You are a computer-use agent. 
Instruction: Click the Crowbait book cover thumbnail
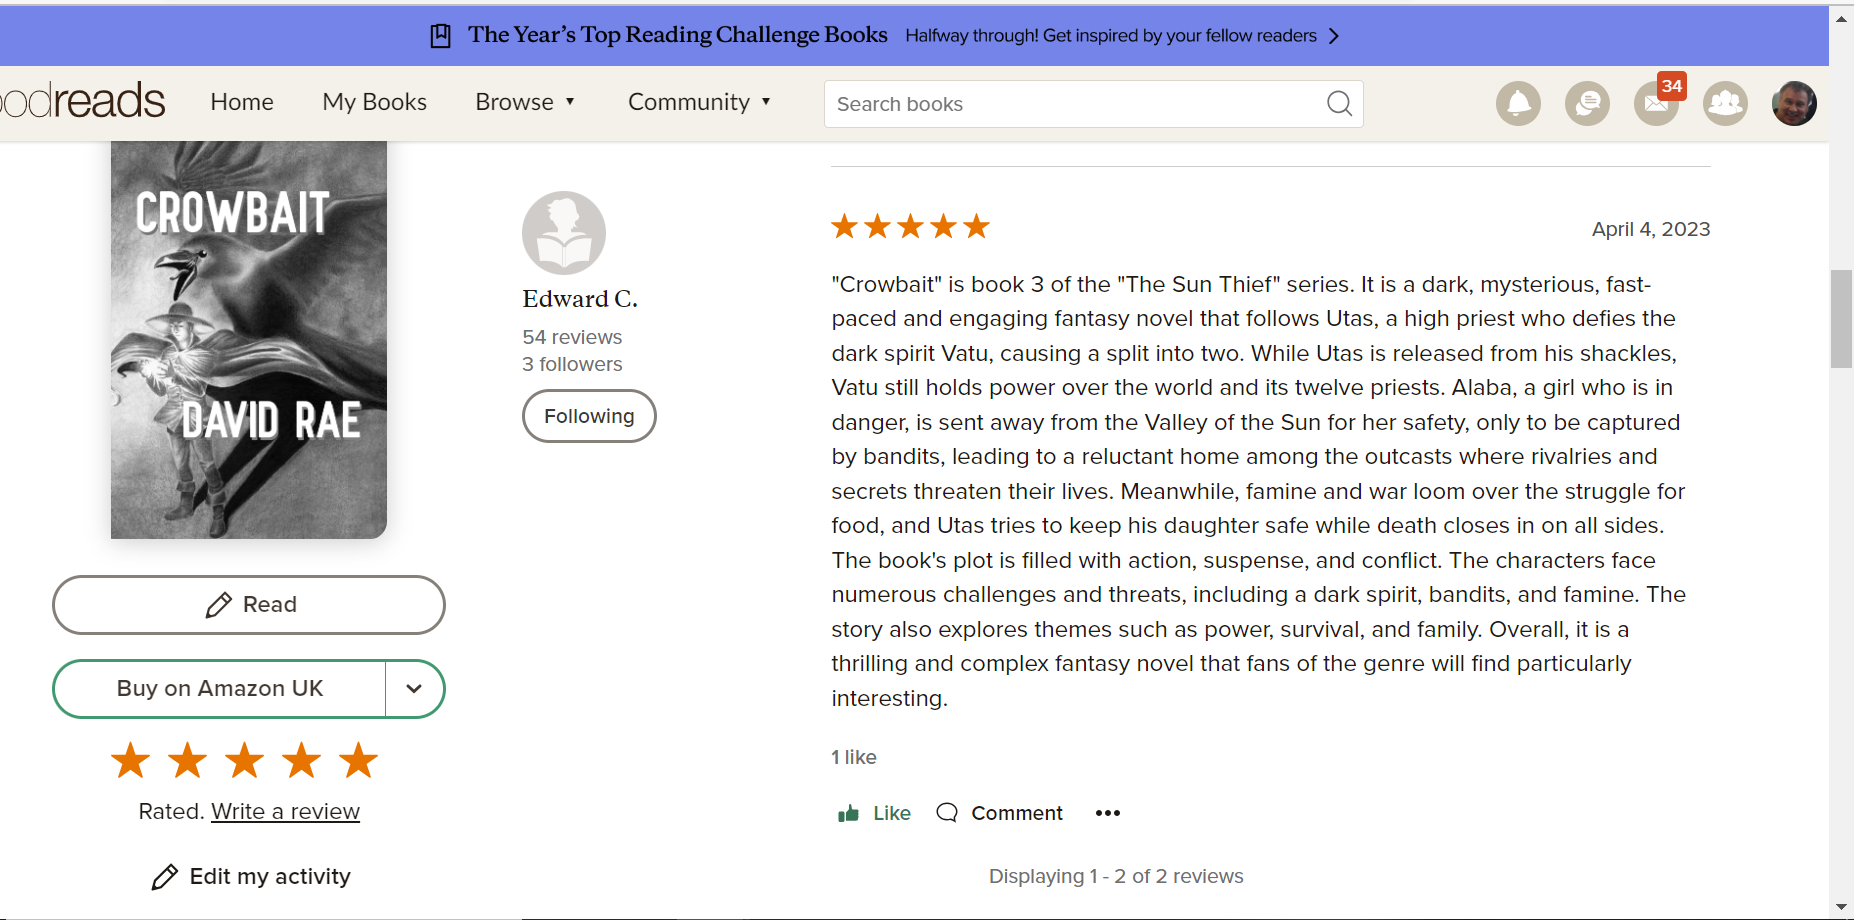pos(249,340)
